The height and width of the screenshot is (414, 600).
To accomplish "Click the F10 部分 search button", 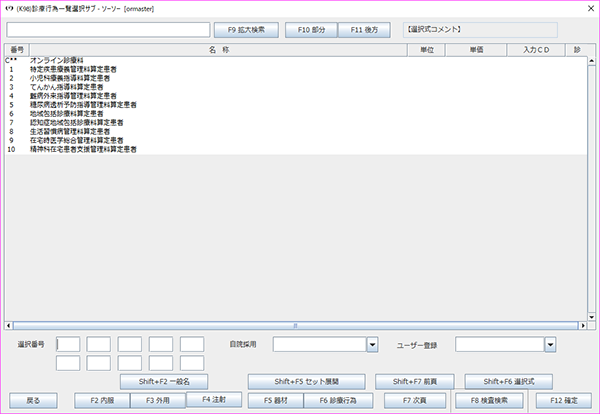I will point(310,30).
